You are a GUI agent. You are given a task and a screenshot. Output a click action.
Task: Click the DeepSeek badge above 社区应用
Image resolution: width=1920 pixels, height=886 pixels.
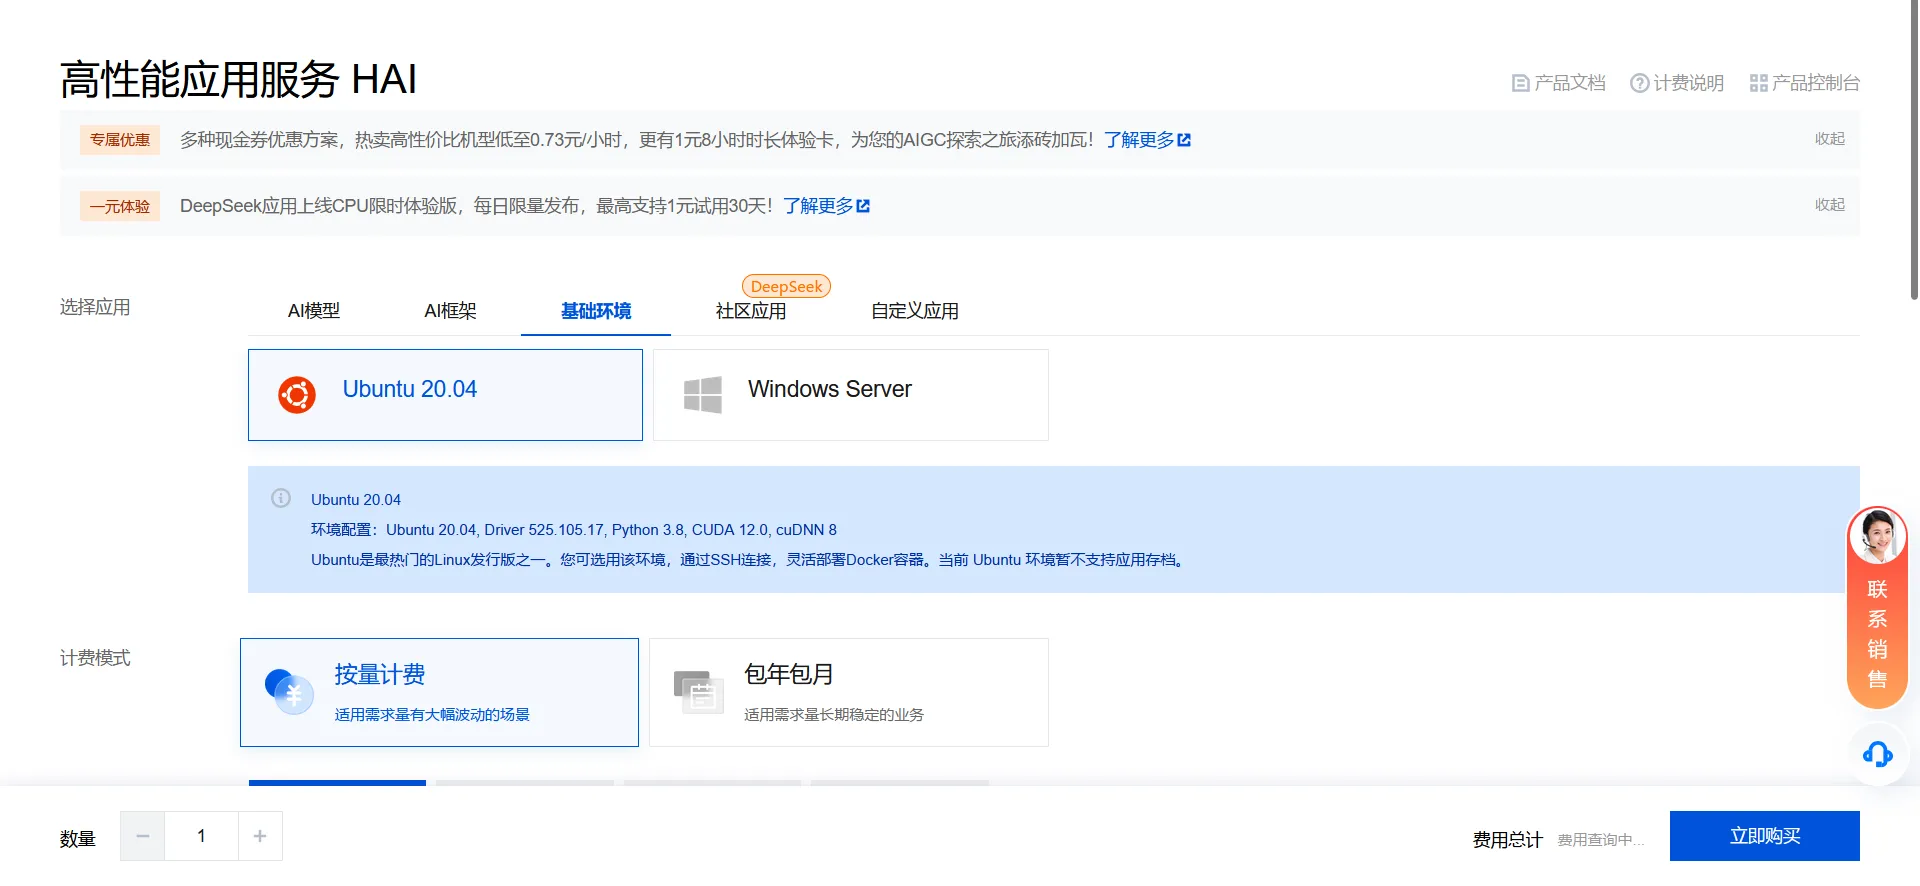786,286
